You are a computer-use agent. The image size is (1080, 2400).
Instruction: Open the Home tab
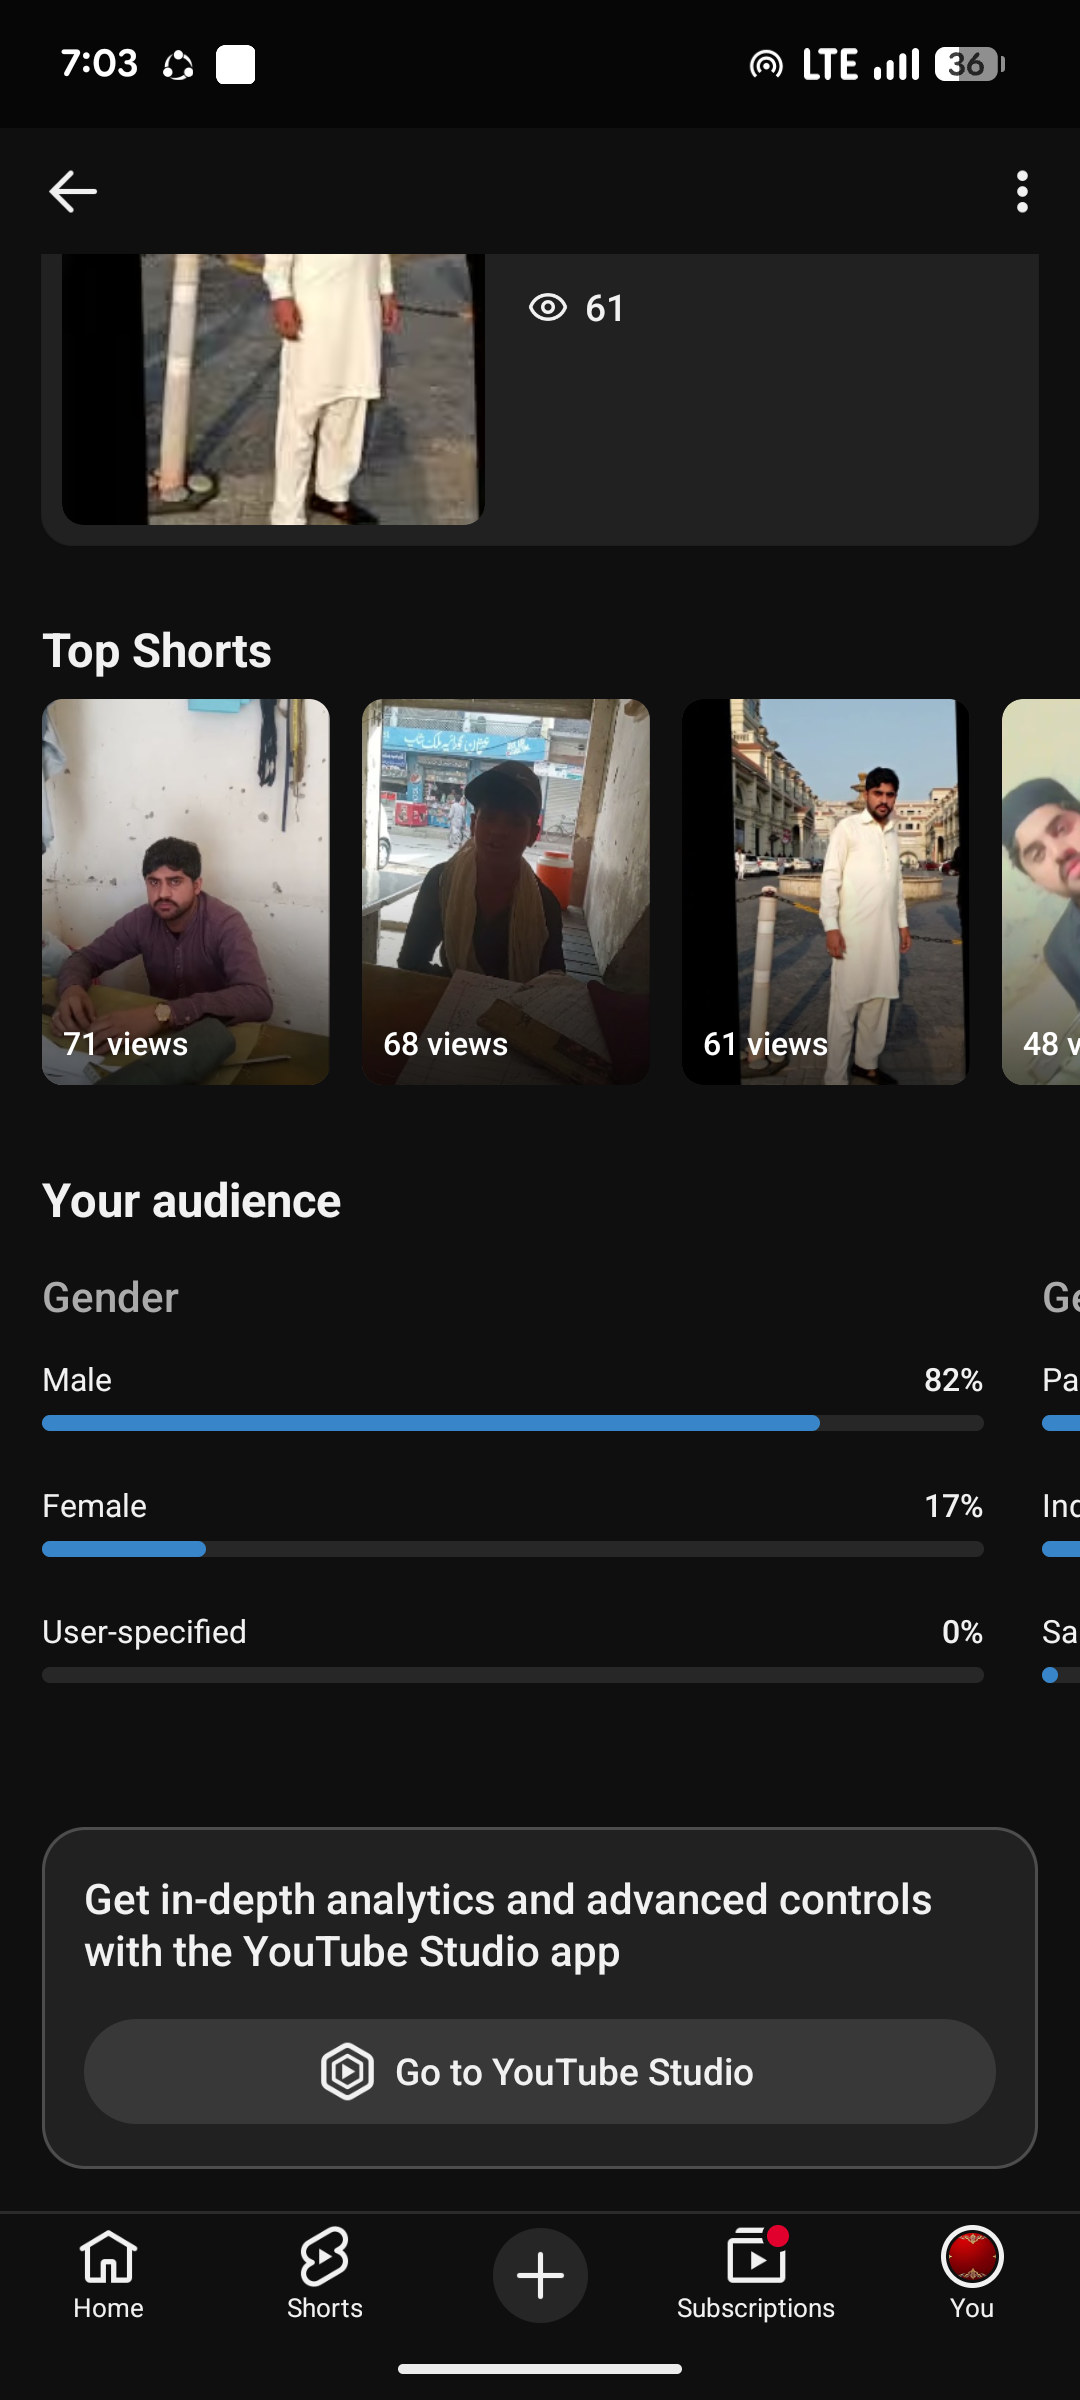[x=108, y=2273]
